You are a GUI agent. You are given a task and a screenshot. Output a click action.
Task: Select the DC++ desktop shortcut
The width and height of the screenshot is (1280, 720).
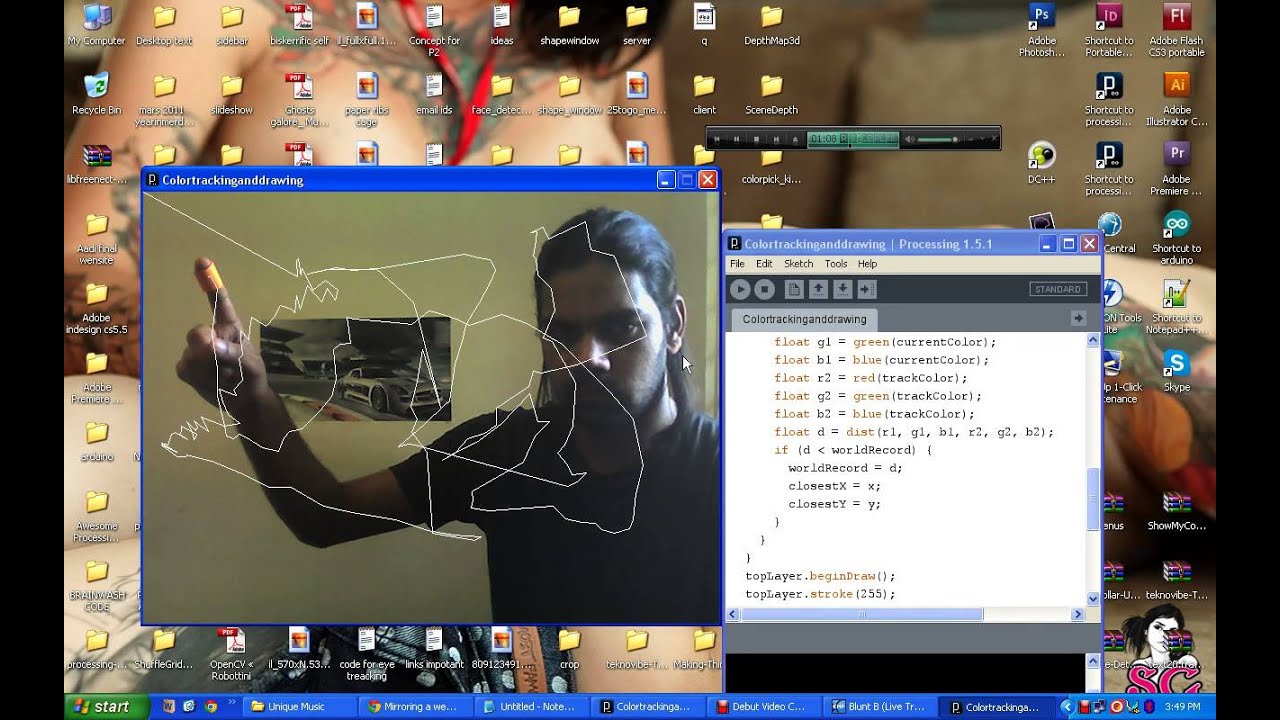click(1042, 164)
